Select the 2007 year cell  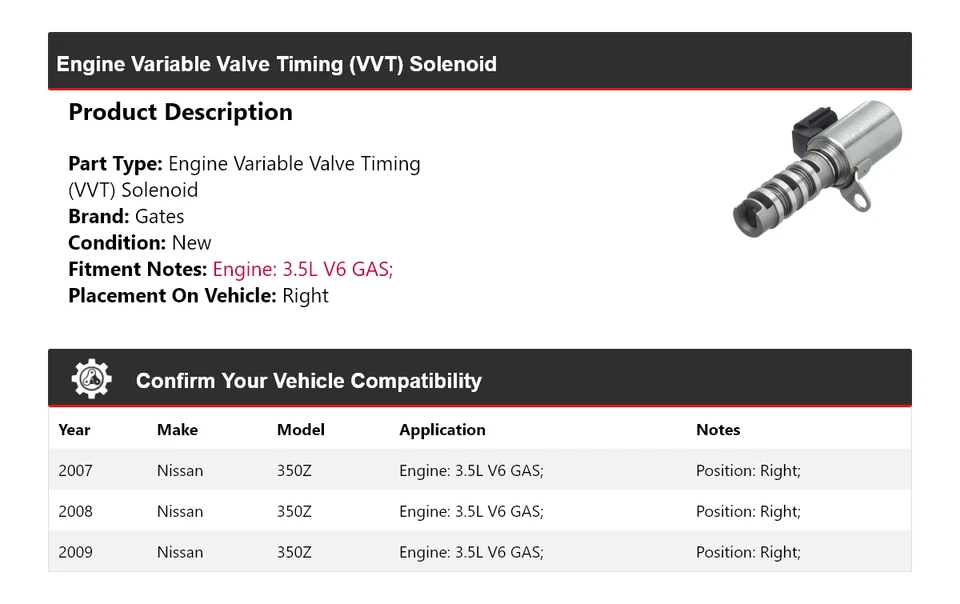[75, 471]
